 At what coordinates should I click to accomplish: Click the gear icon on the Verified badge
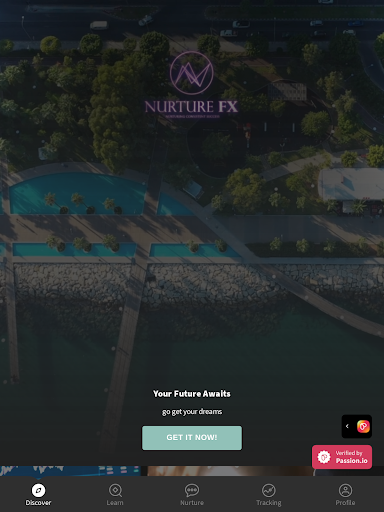324,457
